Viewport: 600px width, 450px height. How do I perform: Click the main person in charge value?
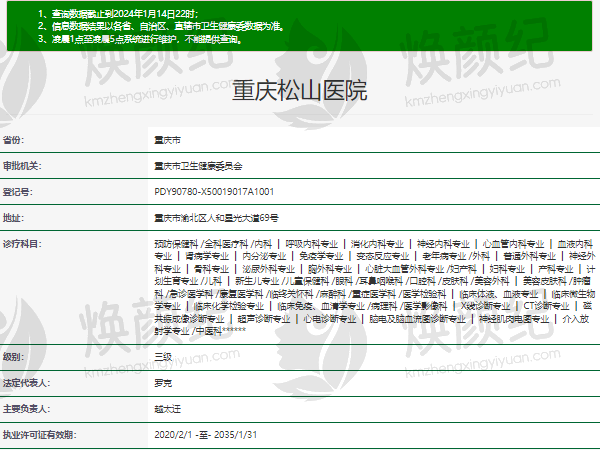coord(168,409)
